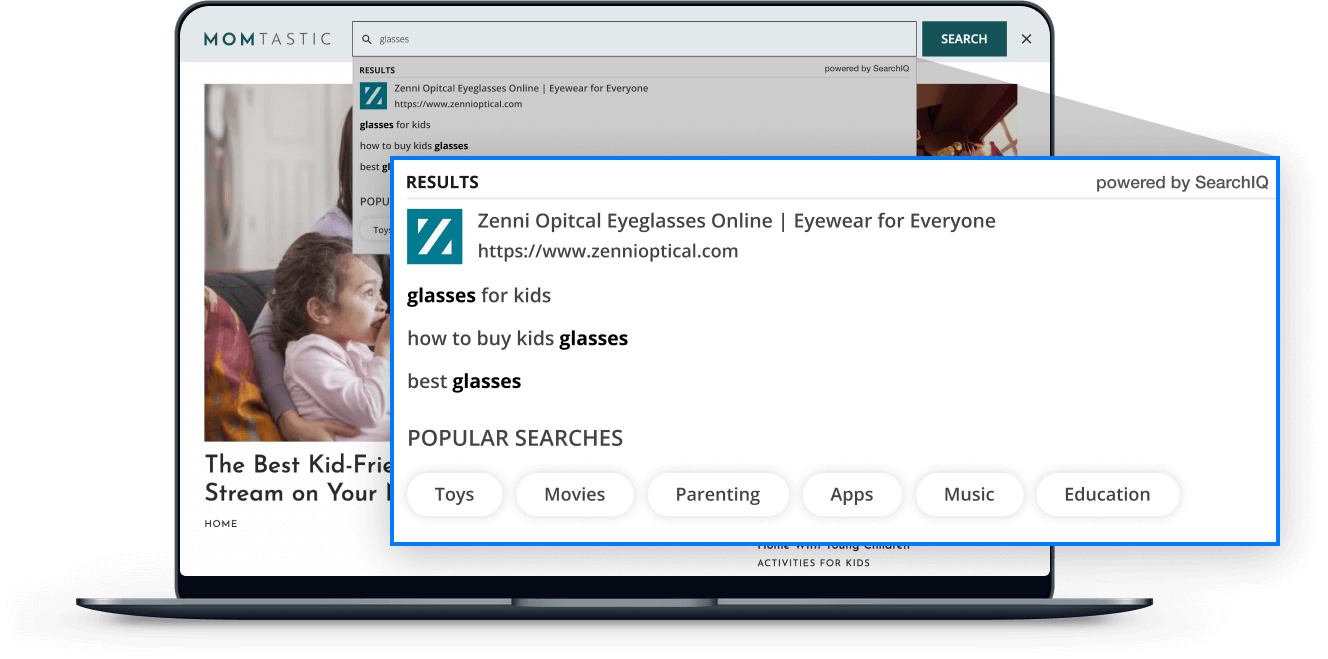Click the large Zenni Z logo icon

[434, 236]
